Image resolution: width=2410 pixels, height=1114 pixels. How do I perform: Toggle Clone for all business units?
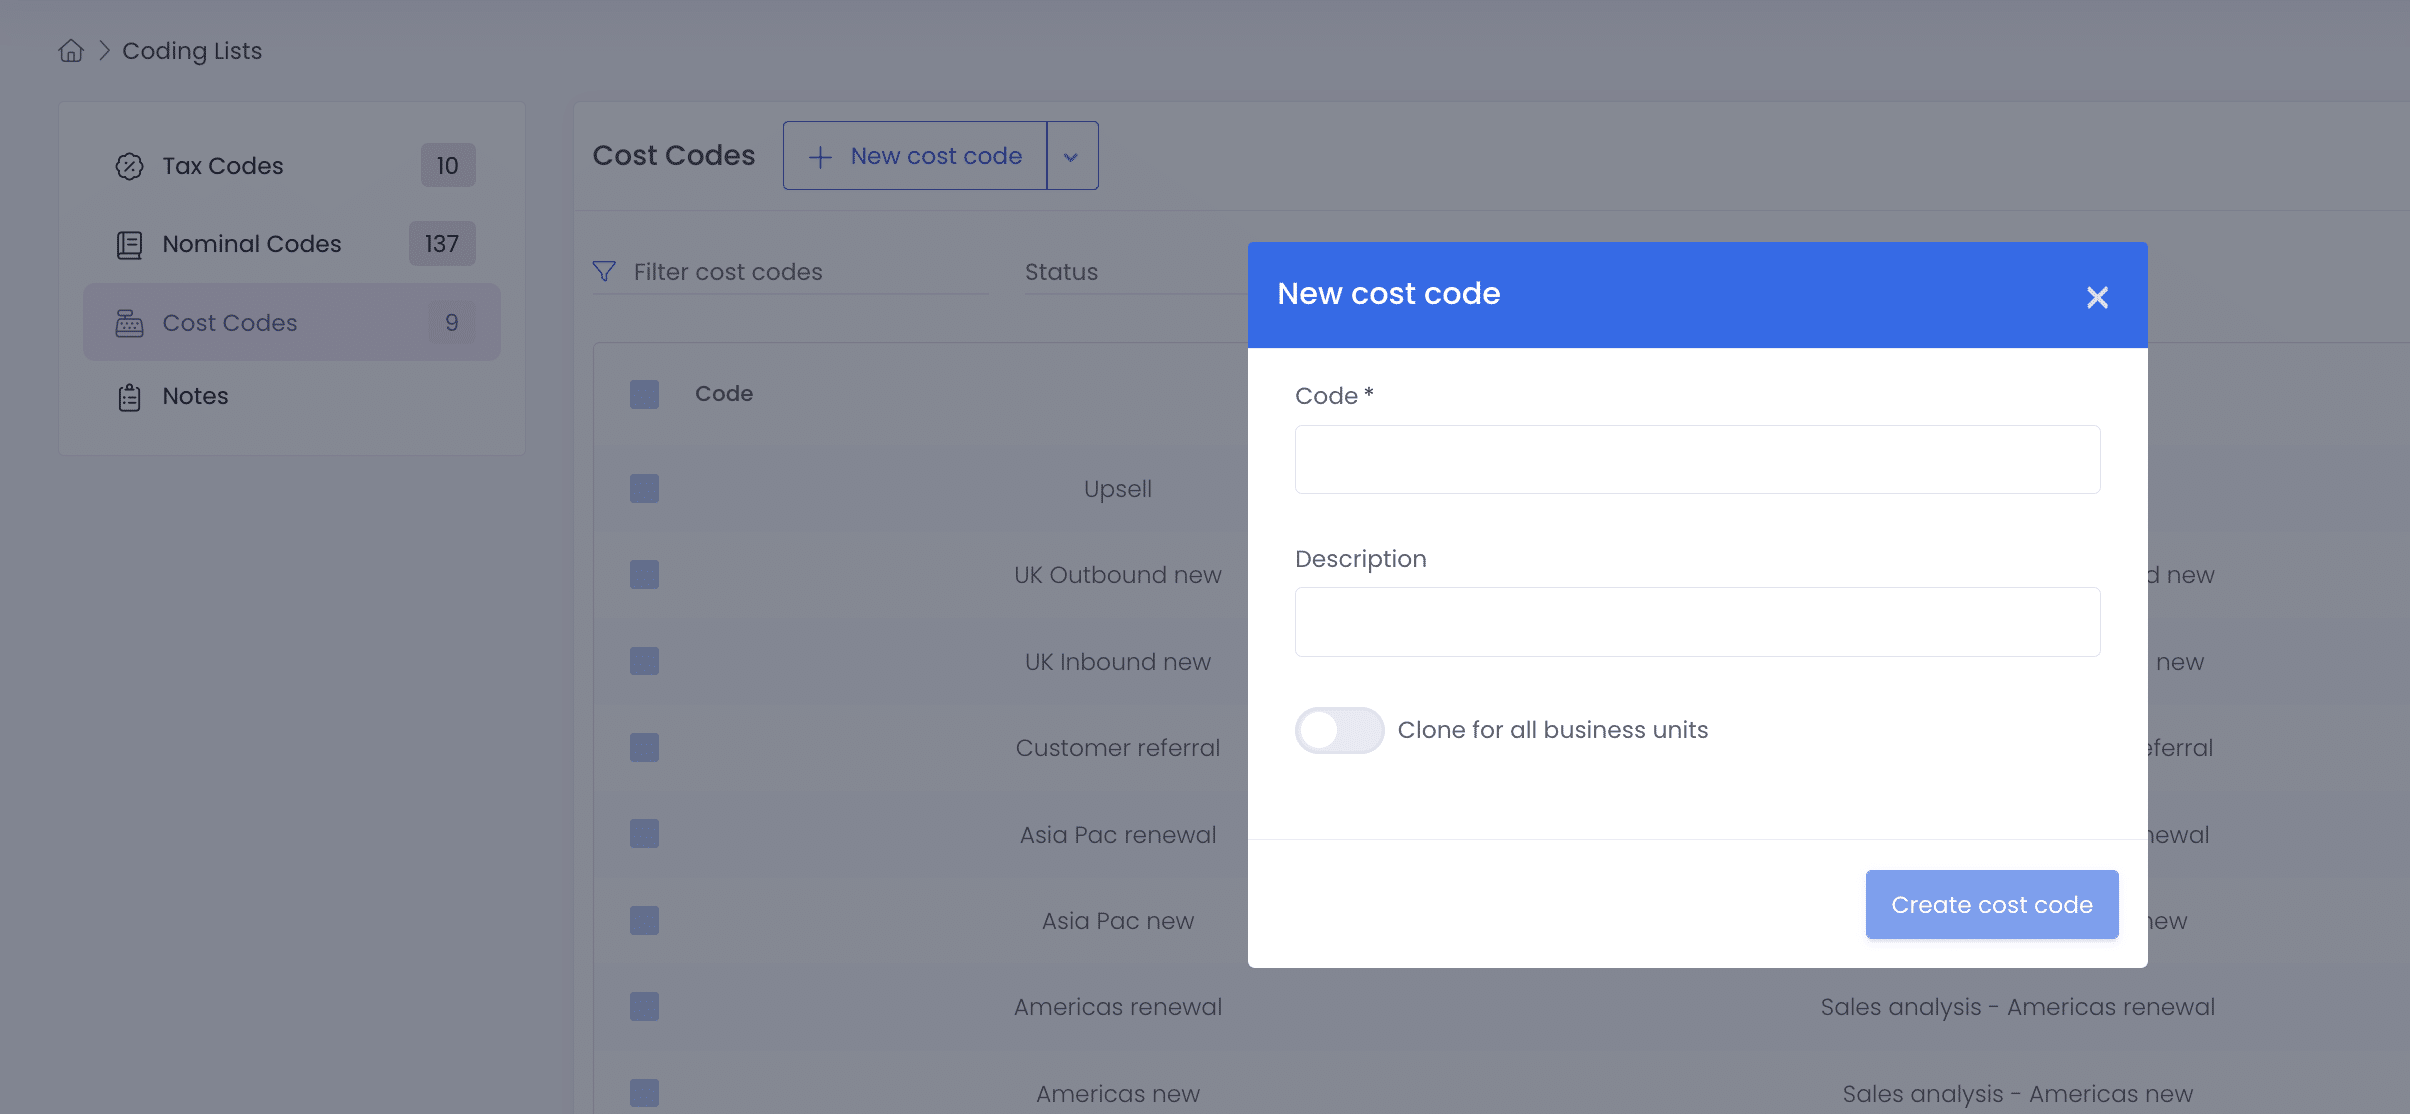click(1339, 730)
